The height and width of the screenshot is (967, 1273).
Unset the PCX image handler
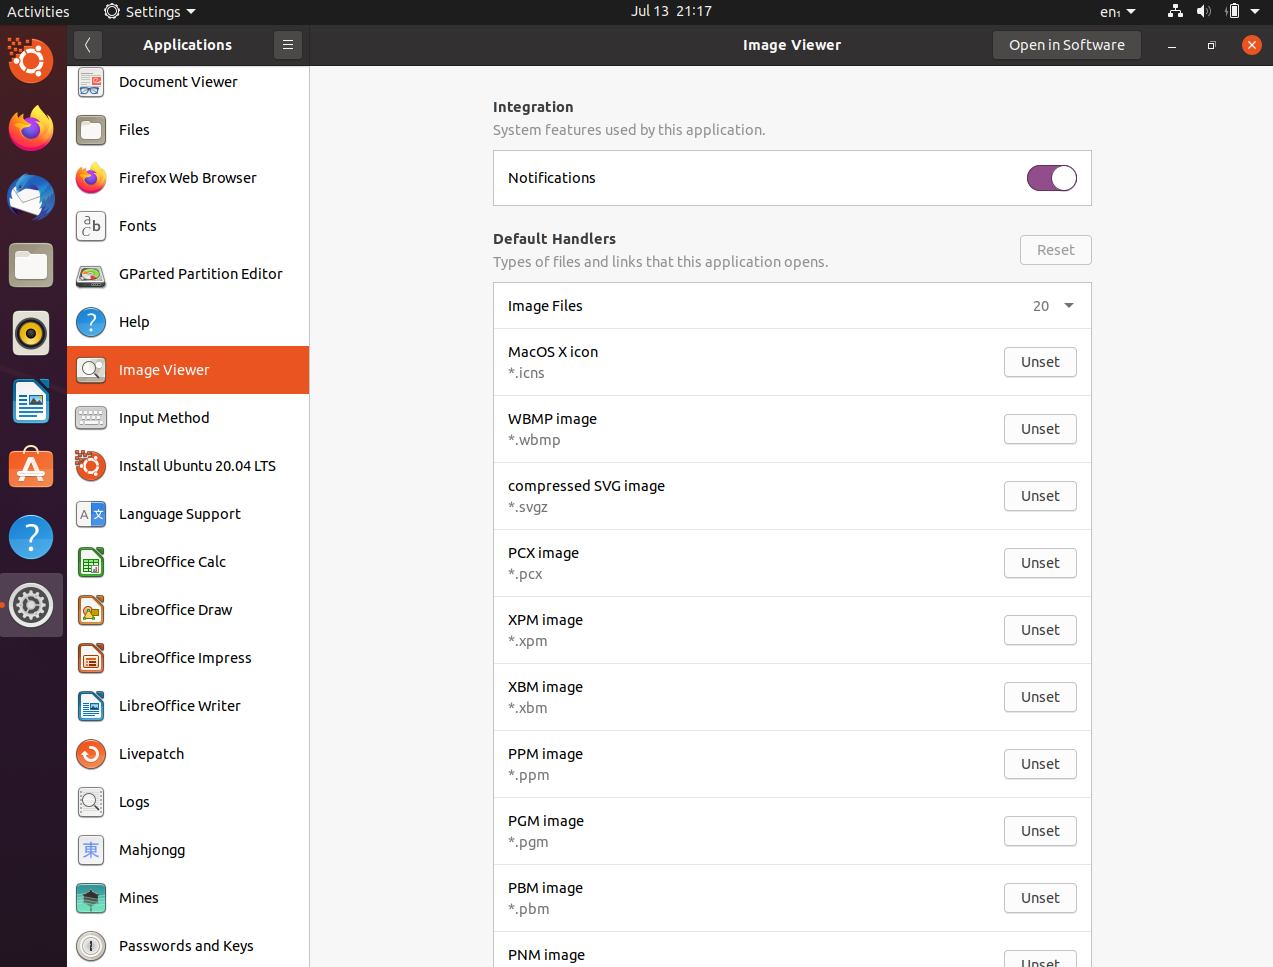1040,563
